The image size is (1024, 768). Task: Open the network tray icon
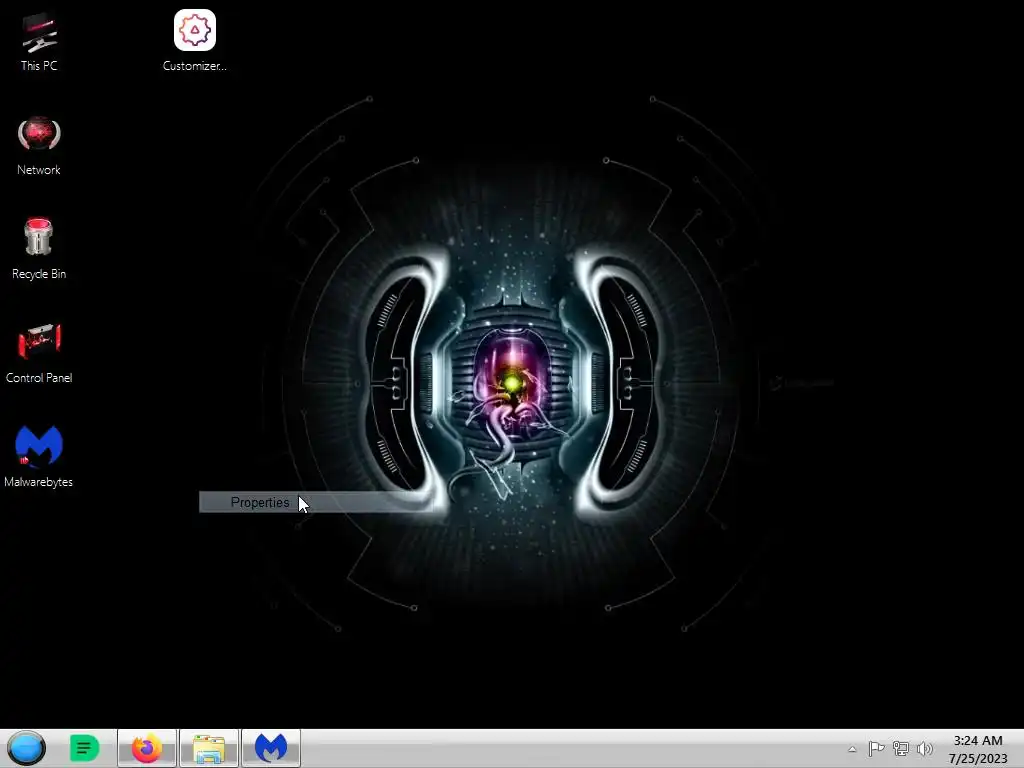tap(901, 748)
